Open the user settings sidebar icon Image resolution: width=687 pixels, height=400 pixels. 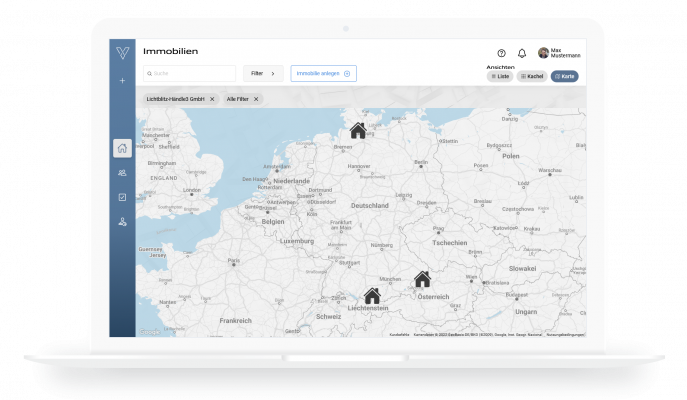coord(122,222)
